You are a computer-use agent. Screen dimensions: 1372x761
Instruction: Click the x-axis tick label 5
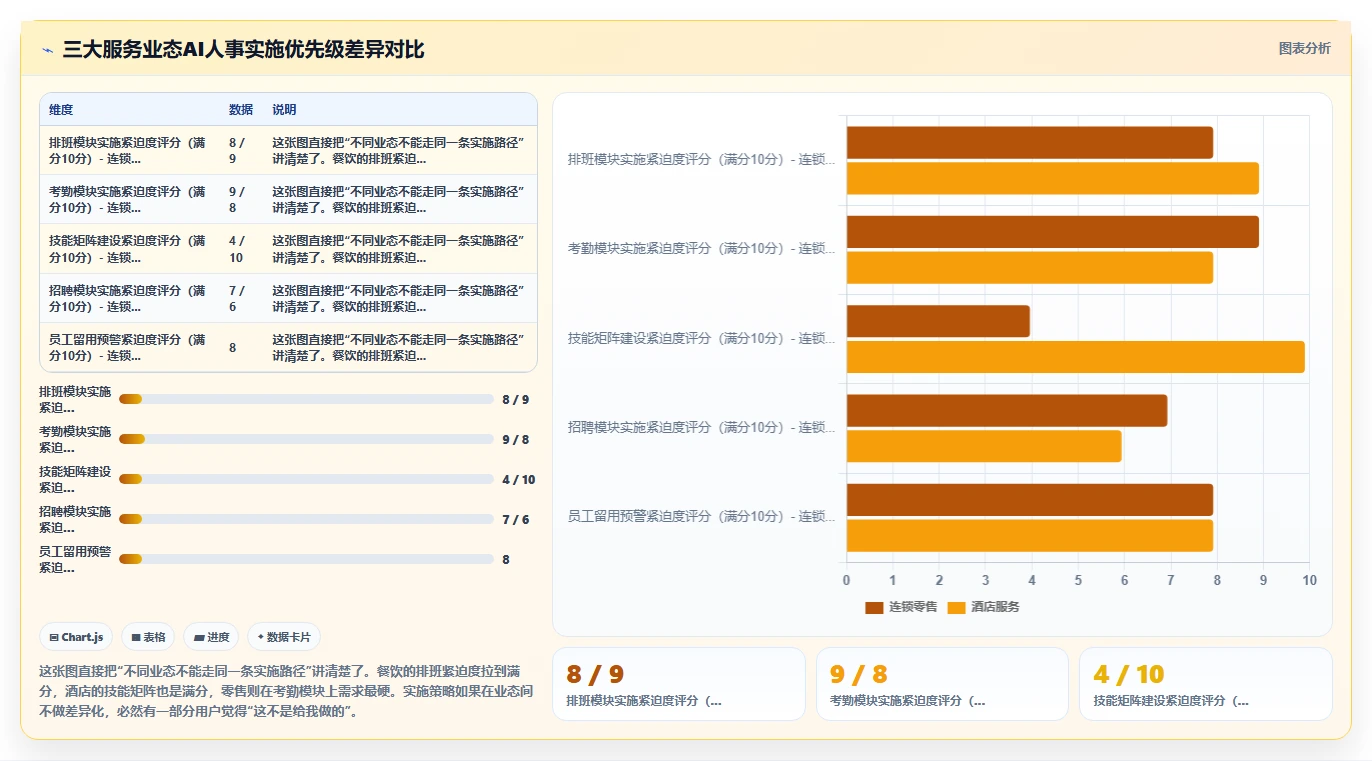(x=1078, y=580)
